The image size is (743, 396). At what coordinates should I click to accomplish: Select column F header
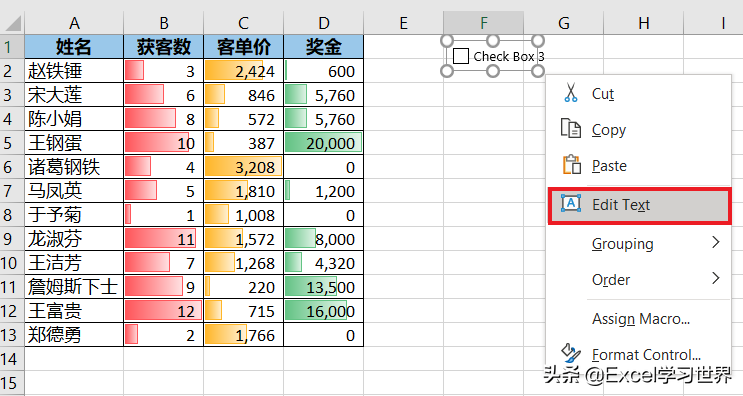tap(484, 23)
